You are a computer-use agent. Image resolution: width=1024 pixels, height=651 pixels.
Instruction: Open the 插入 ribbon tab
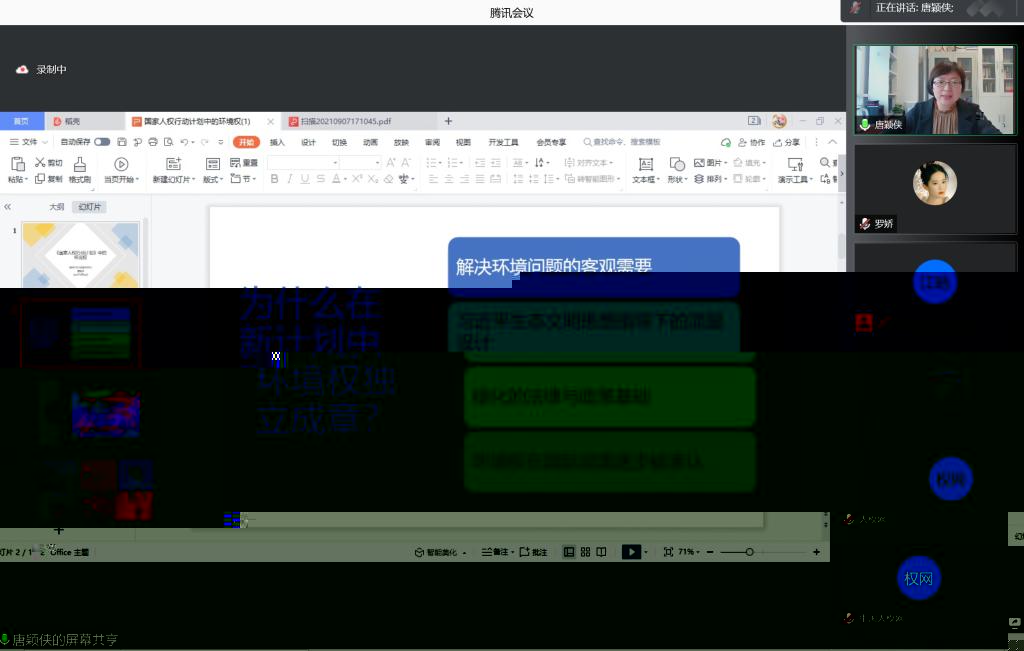(x=277, y=142)
